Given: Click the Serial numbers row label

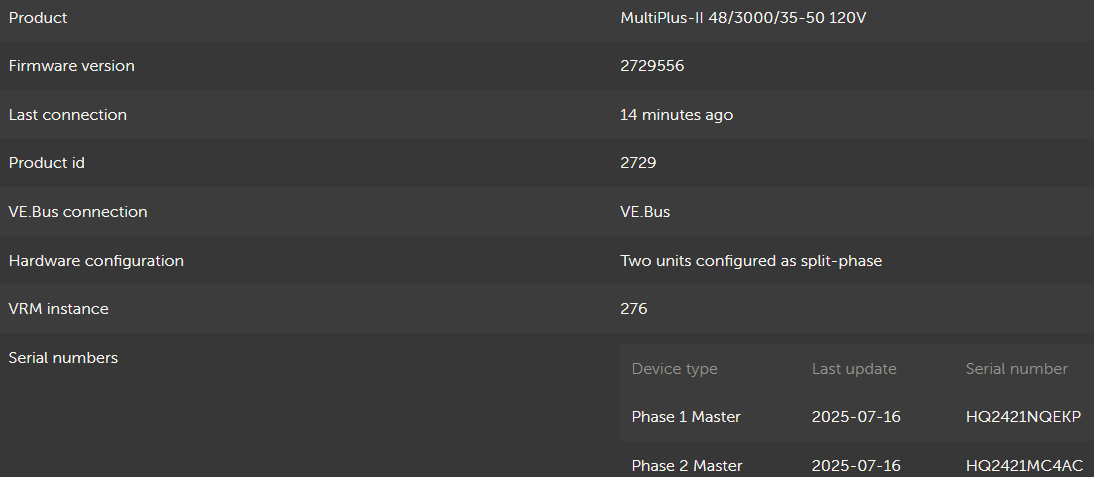Looking at the screenshot, I should coord(63,358).
